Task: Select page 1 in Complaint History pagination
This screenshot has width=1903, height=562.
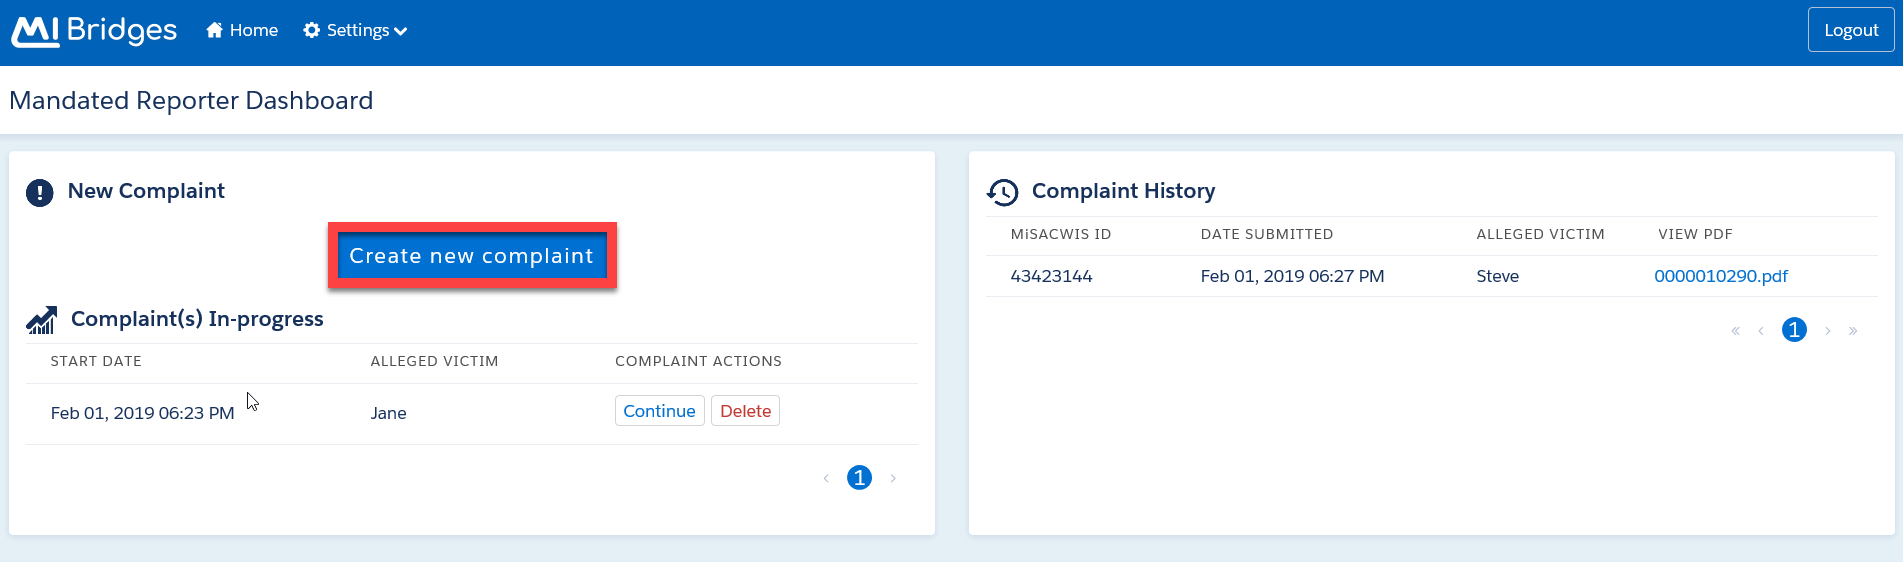Action: 1794,330
